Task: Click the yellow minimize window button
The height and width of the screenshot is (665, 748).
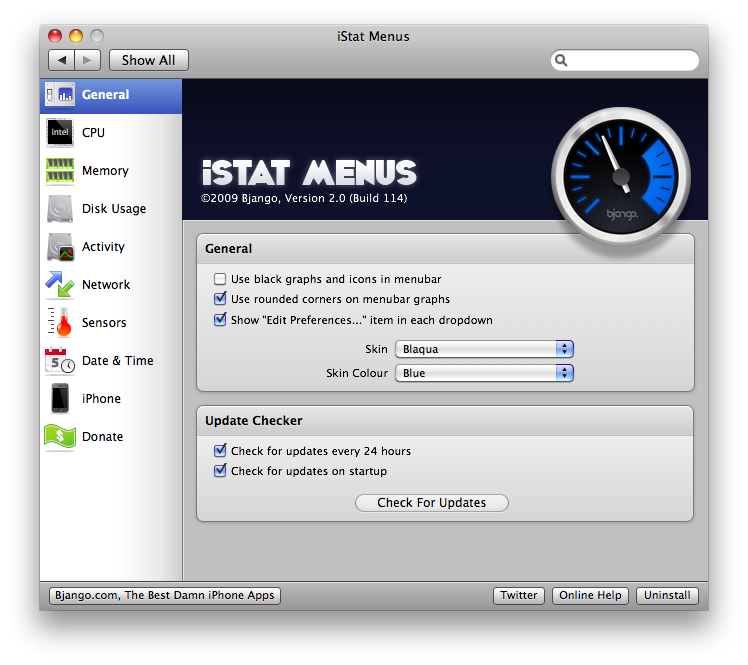Action: click(x=76, y=36)
